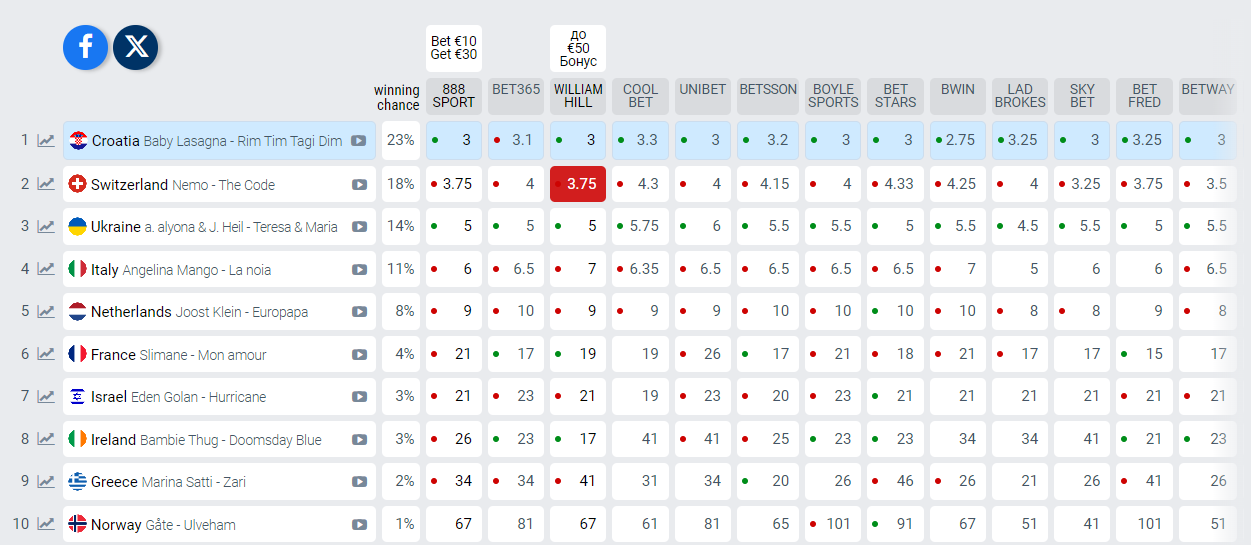Open the Switzerland Nemo - The Code entry
Screen dimensions: 1251x545
[219, 184]
